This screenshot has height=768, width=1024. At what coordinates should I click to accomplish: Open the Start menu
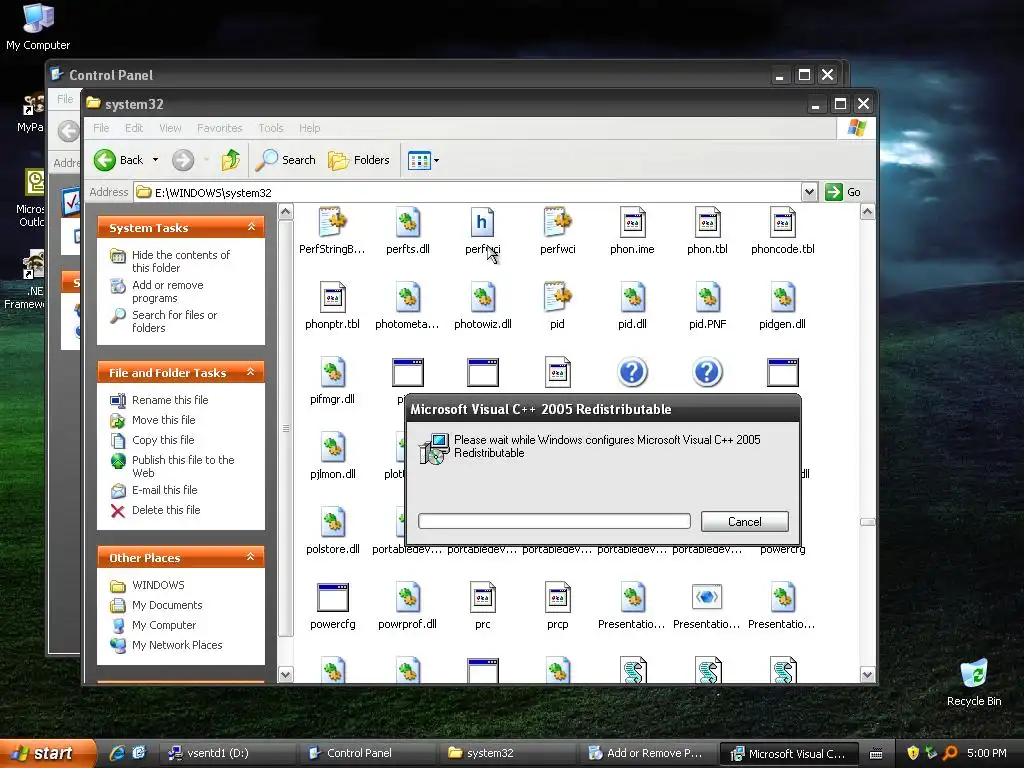point(46,753)
